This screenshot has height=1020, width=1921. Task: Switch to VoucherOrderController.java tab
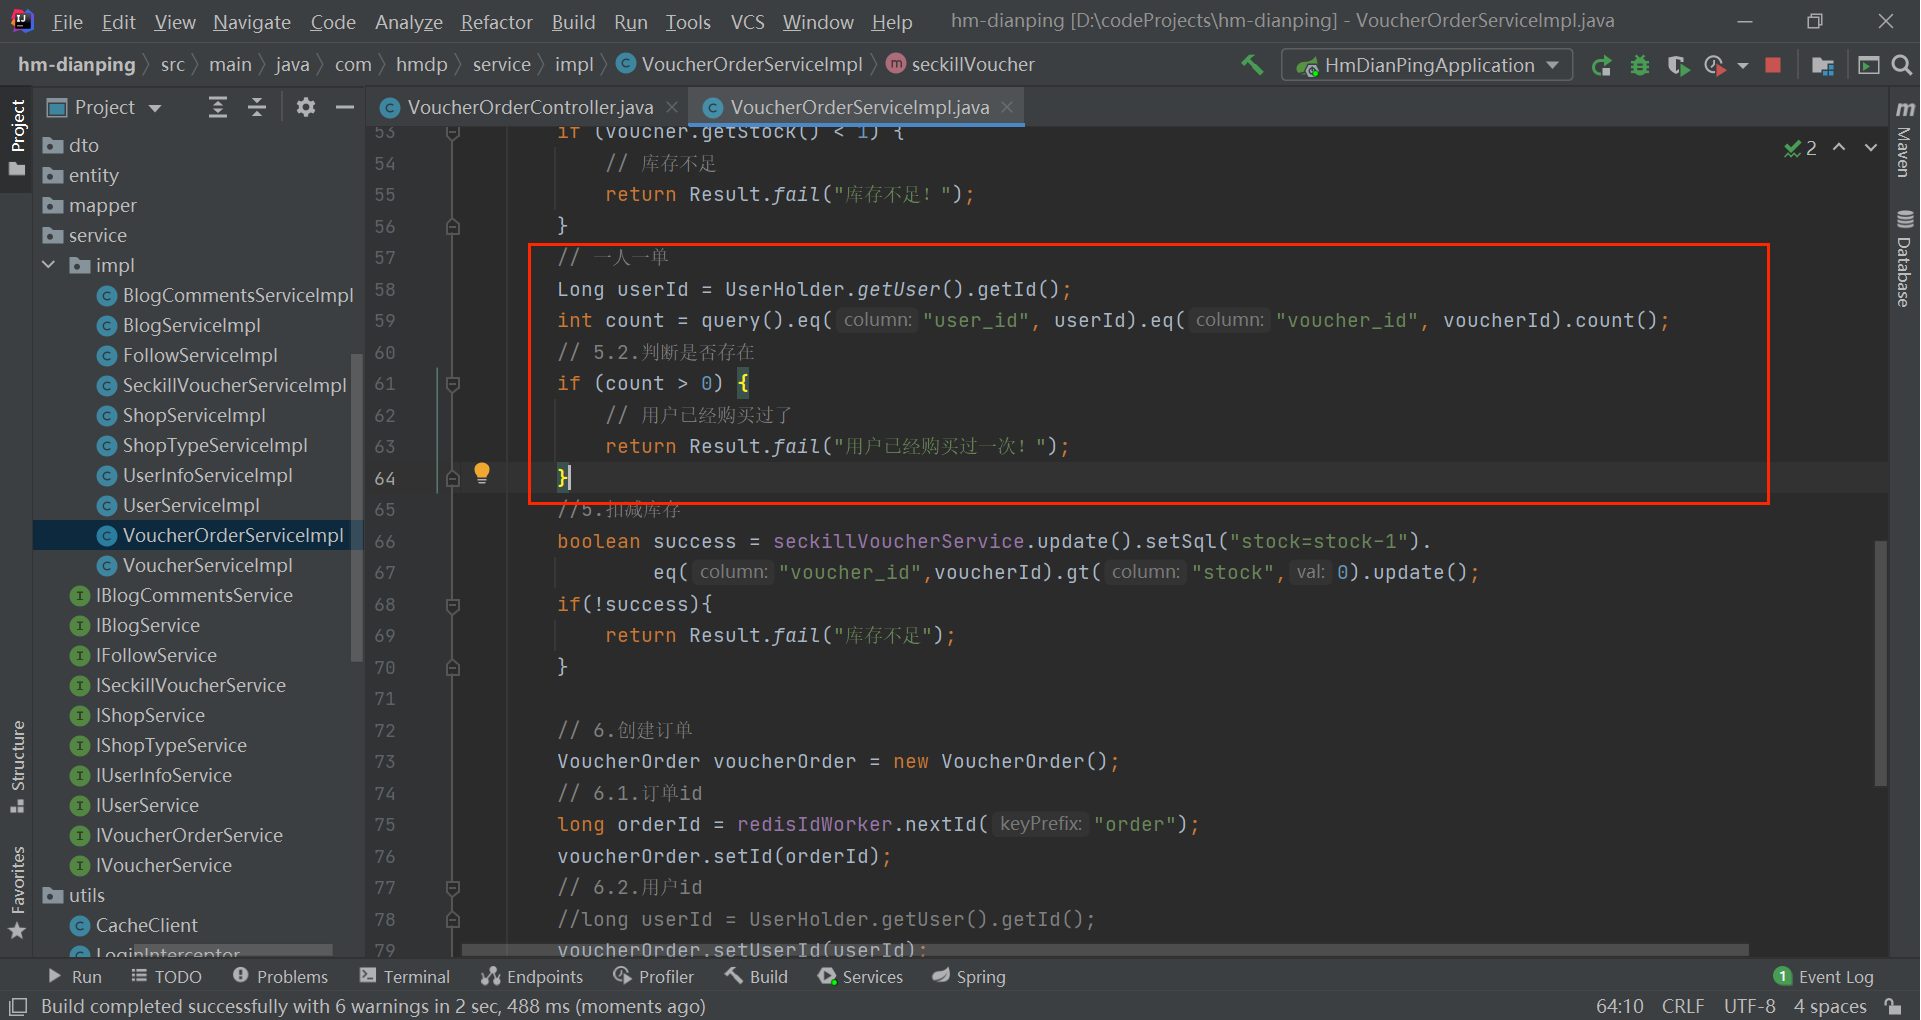click(x=530, y=107)
